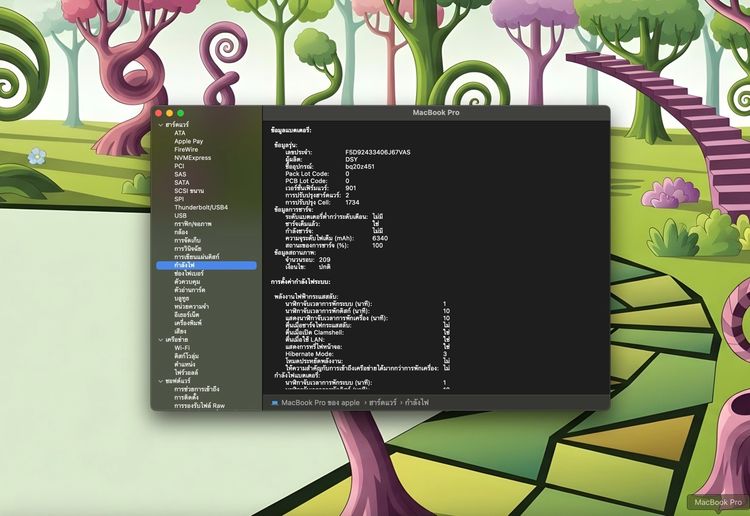This screenshot has height=516, width=750.
Task: Select Thunderbolt/USB4 in the sidebar
Action: (200, 206)
